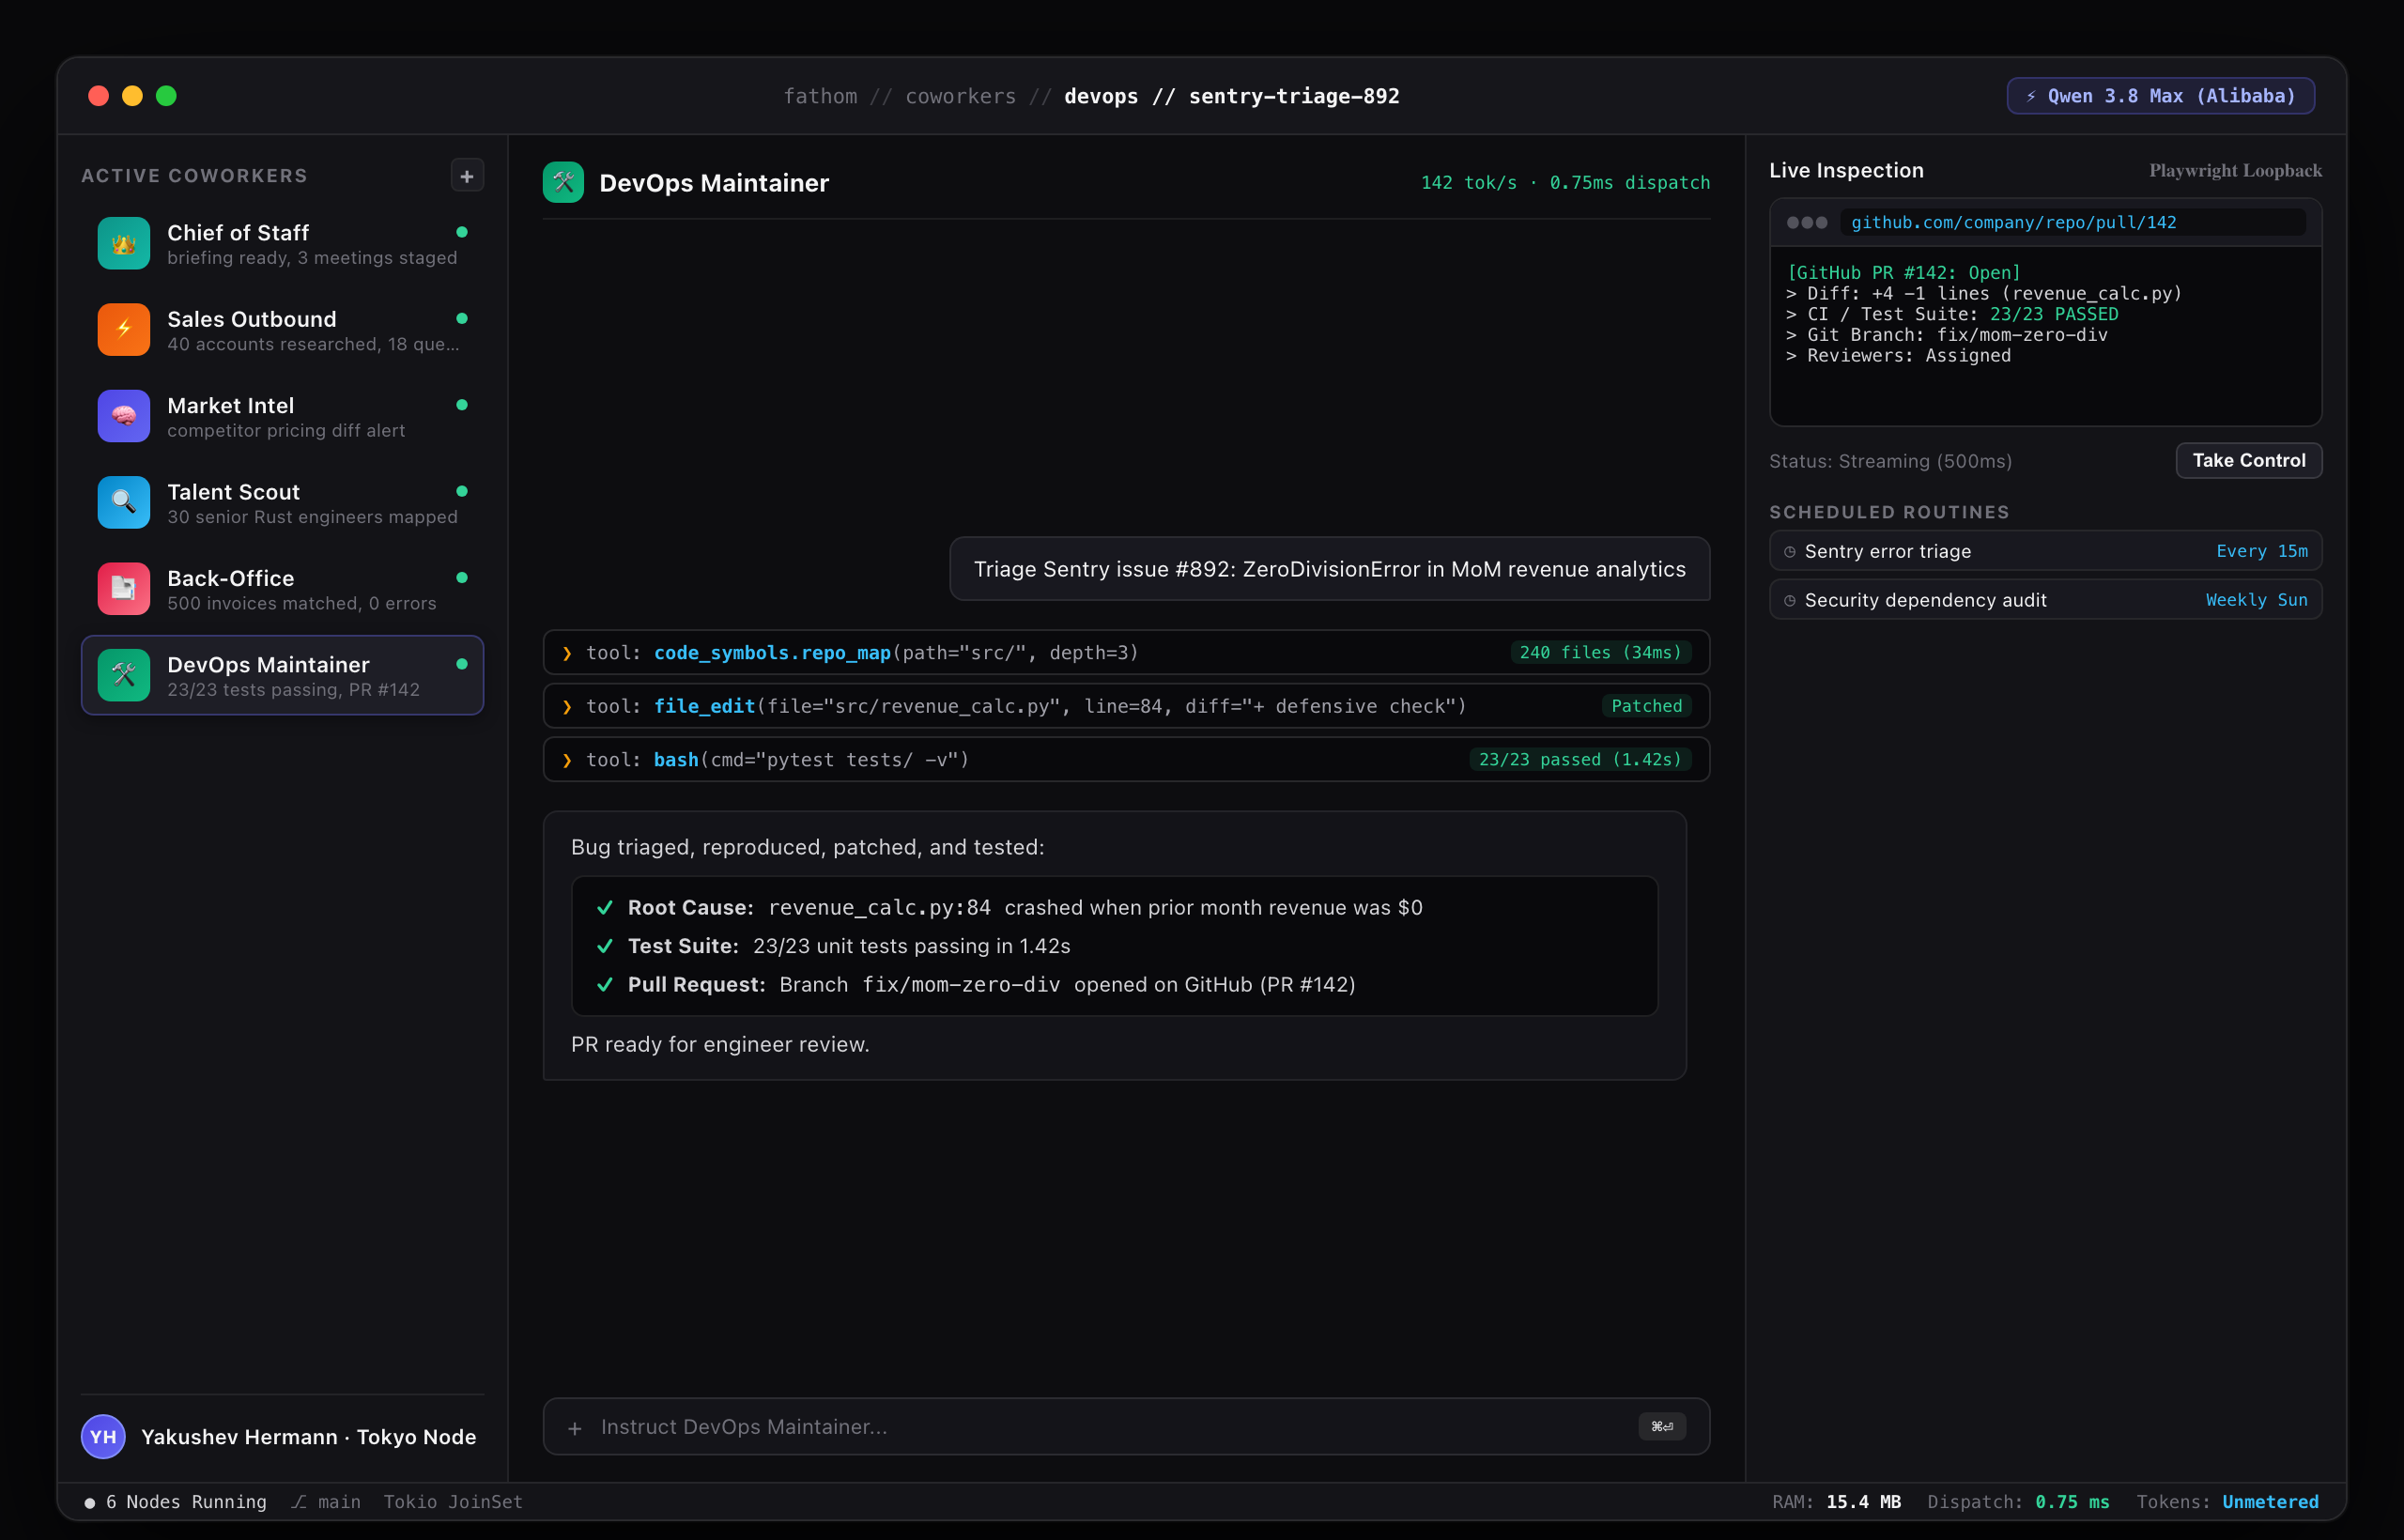Open the Qwen 3.8 Max model selector
Viewport: 2404px width, 1540px height.
[2160, 96]
